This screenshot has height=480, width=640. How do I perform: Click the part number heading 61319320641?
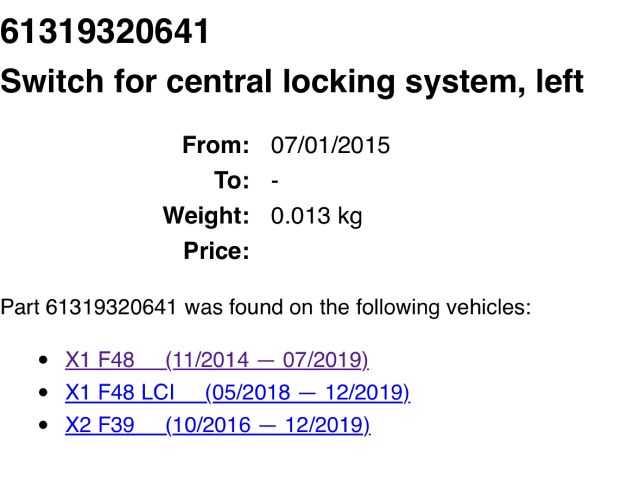[105, 32]
